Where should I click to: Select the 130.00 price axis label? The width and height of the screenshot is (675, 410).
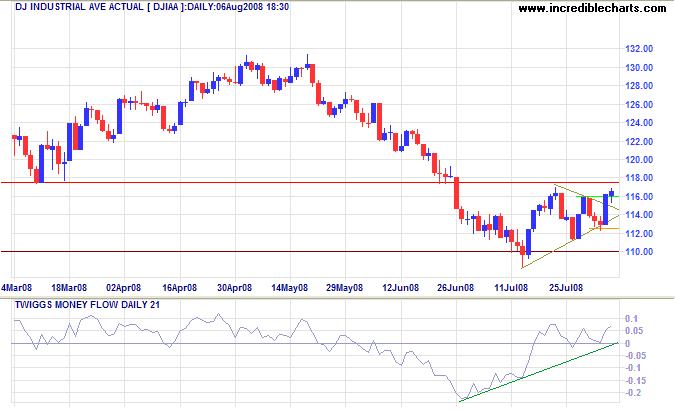tap(639, 68)
